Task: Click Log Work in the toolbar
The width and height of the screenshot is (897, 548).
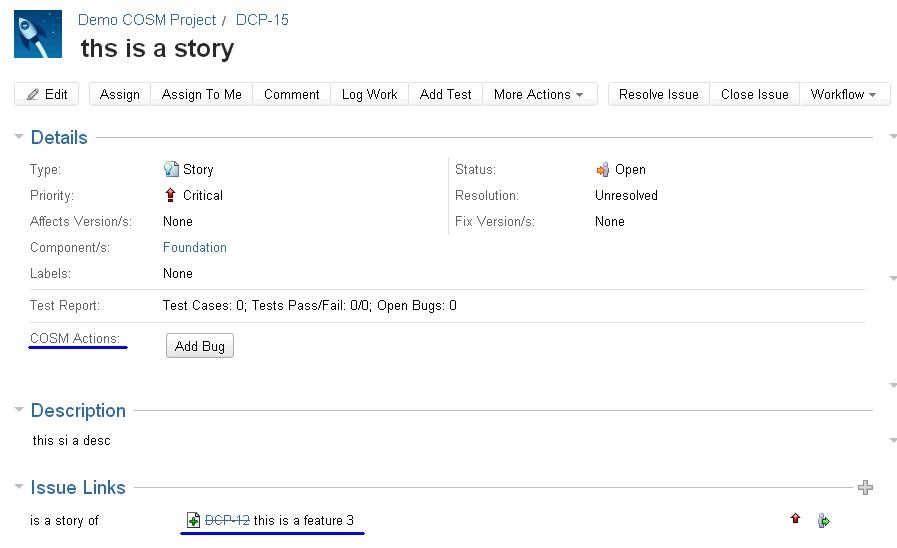Action: (369, 94)
